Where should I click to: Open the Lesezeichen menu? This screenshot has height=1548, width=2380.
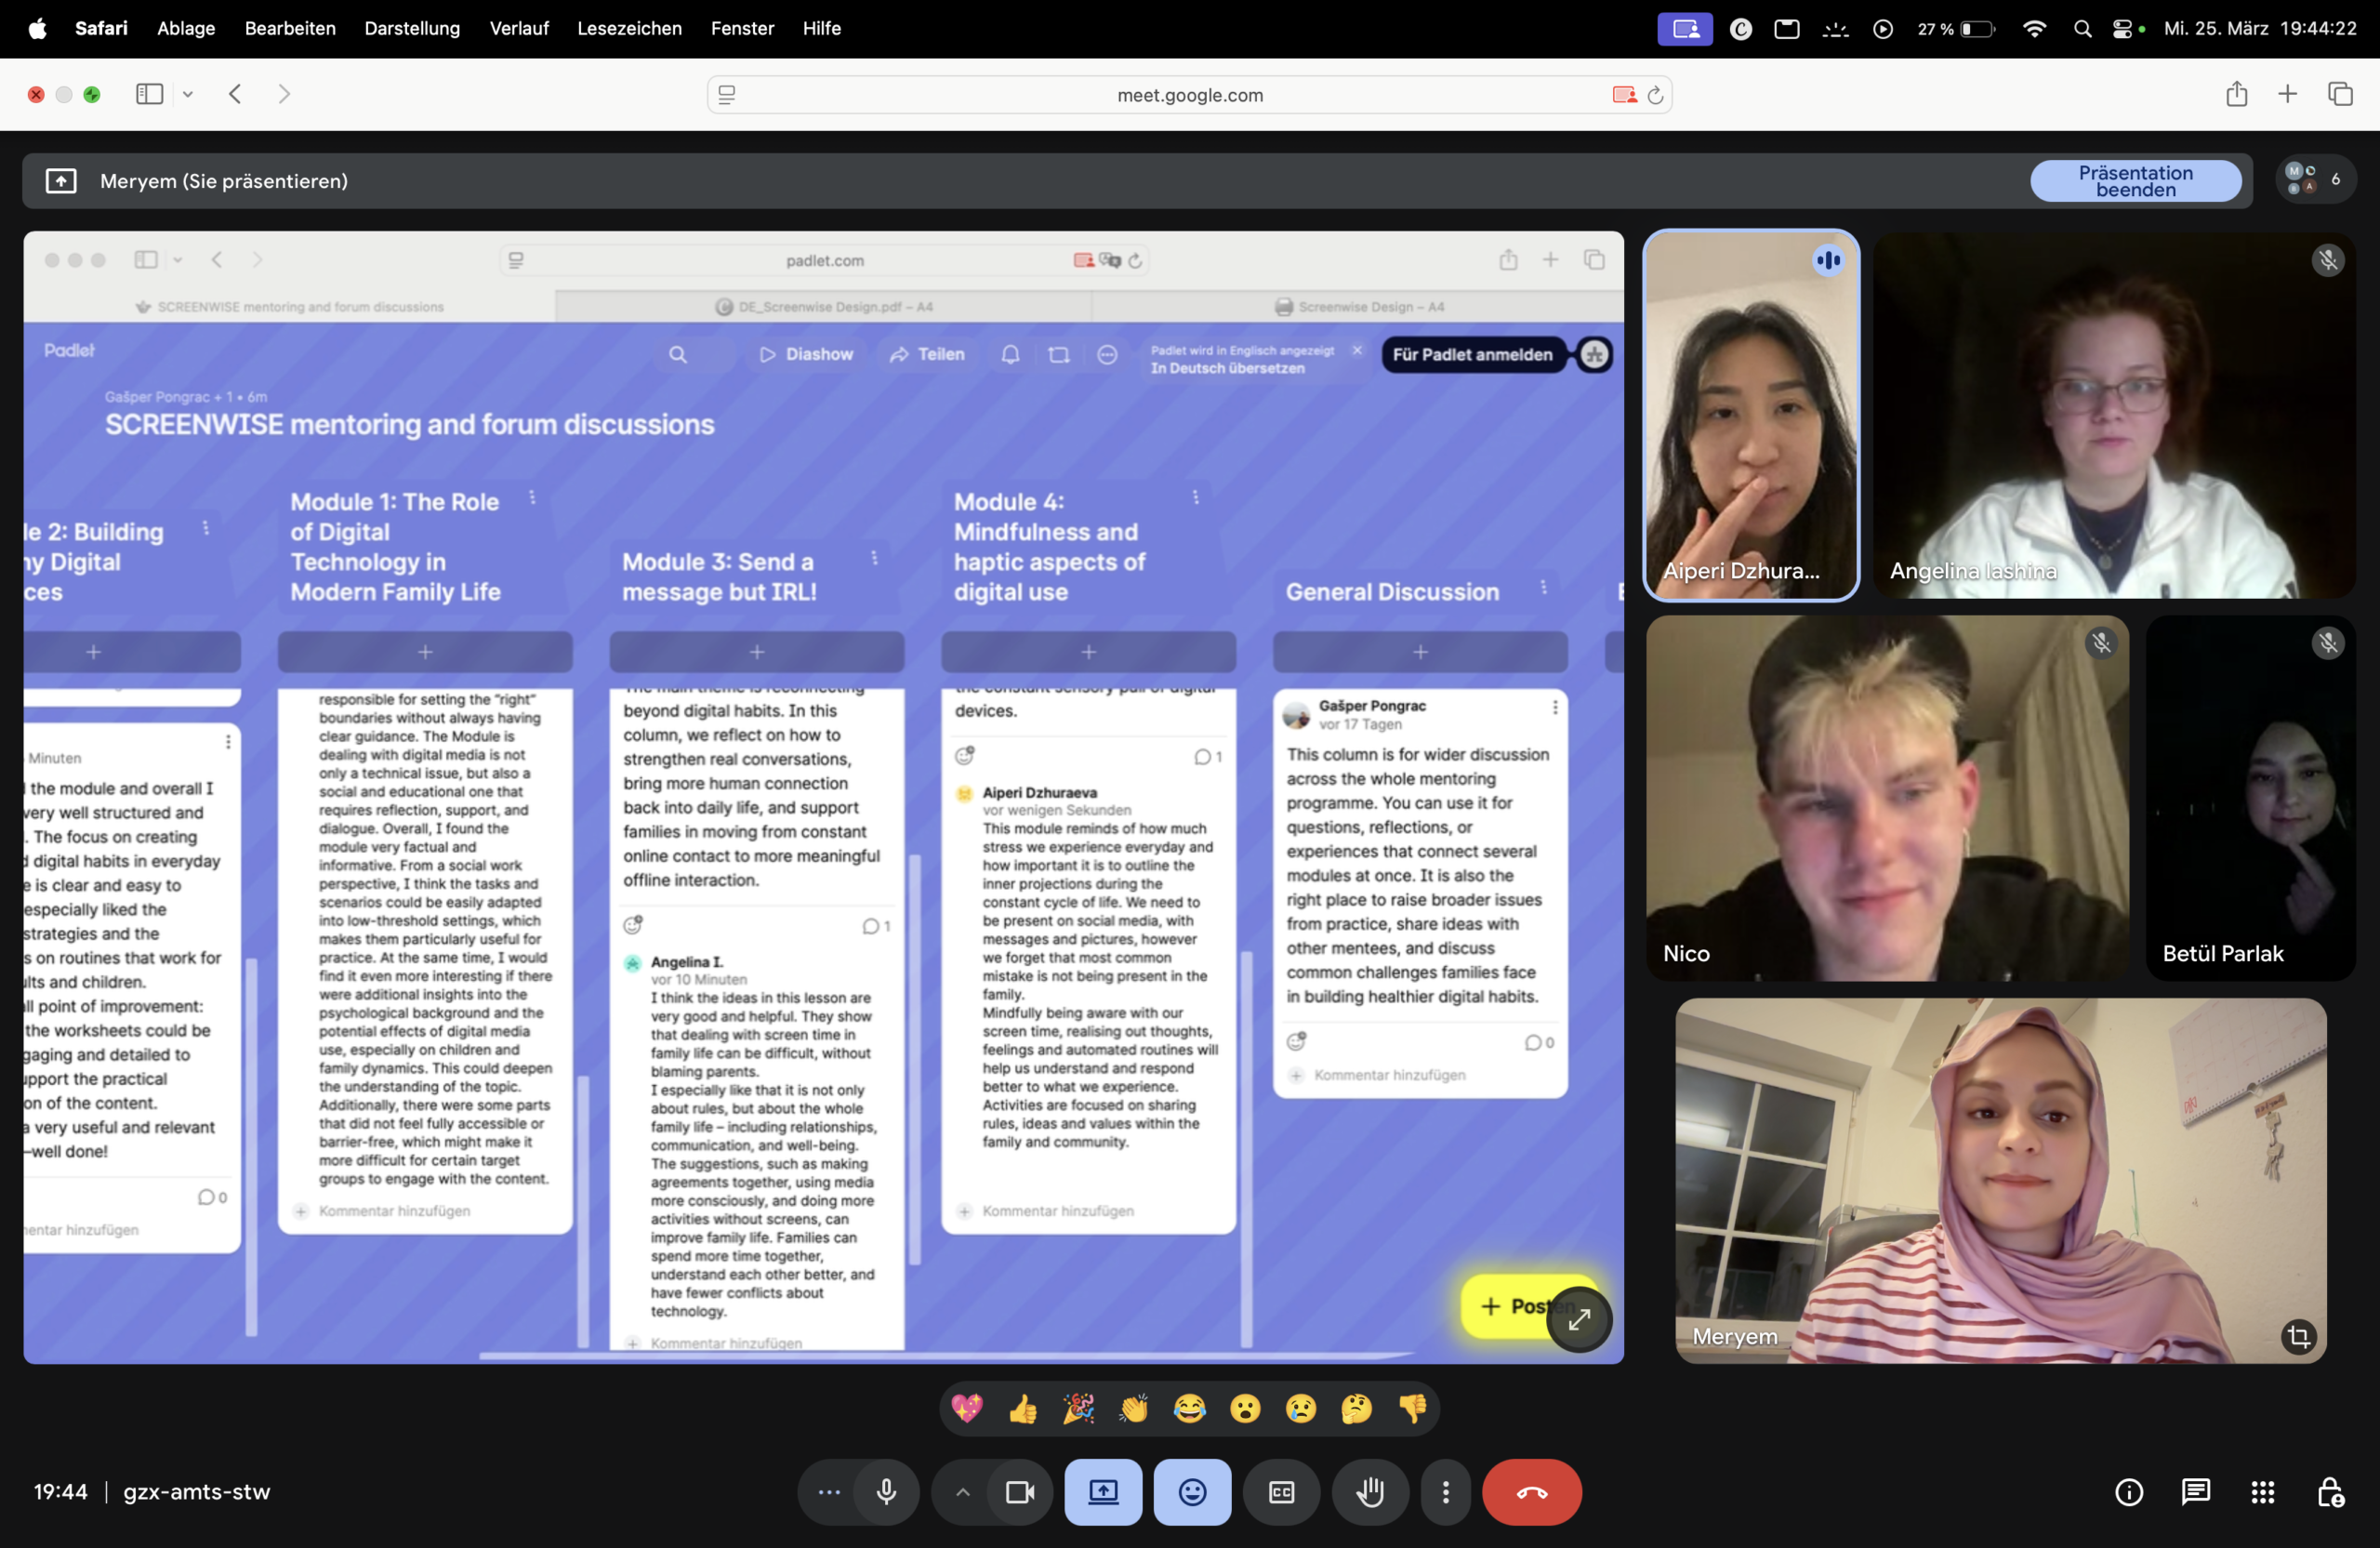(x=629, y=28)
